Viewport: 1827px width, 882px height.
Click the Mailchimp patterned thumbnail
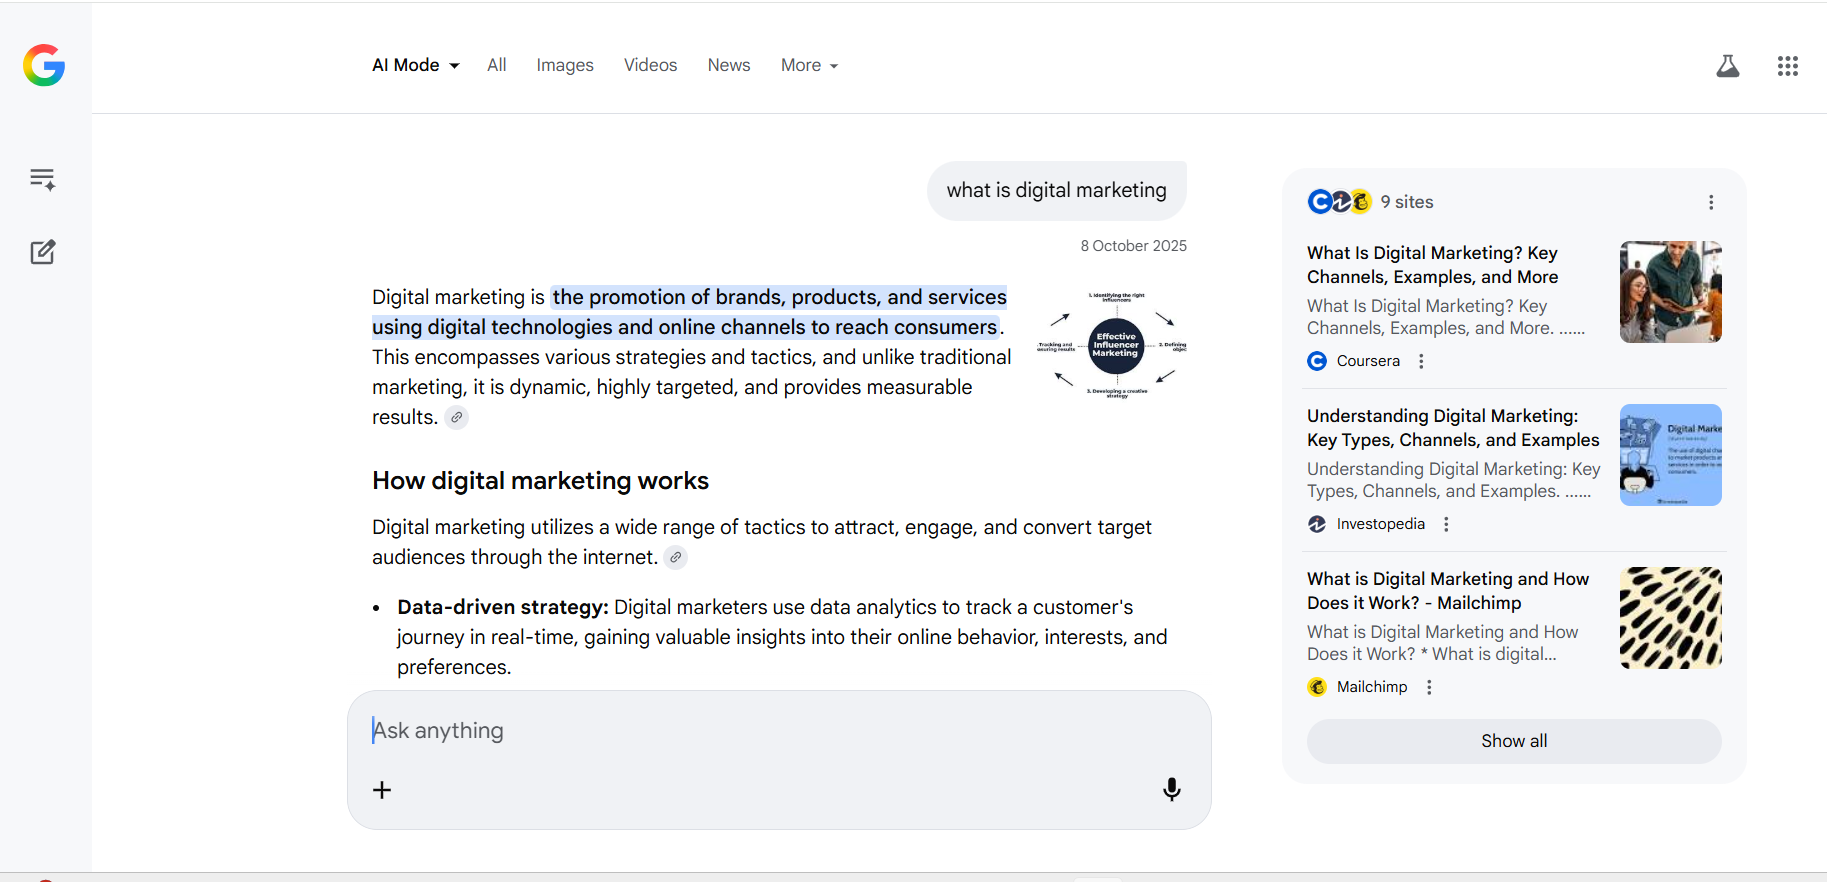pos(1670,618)
